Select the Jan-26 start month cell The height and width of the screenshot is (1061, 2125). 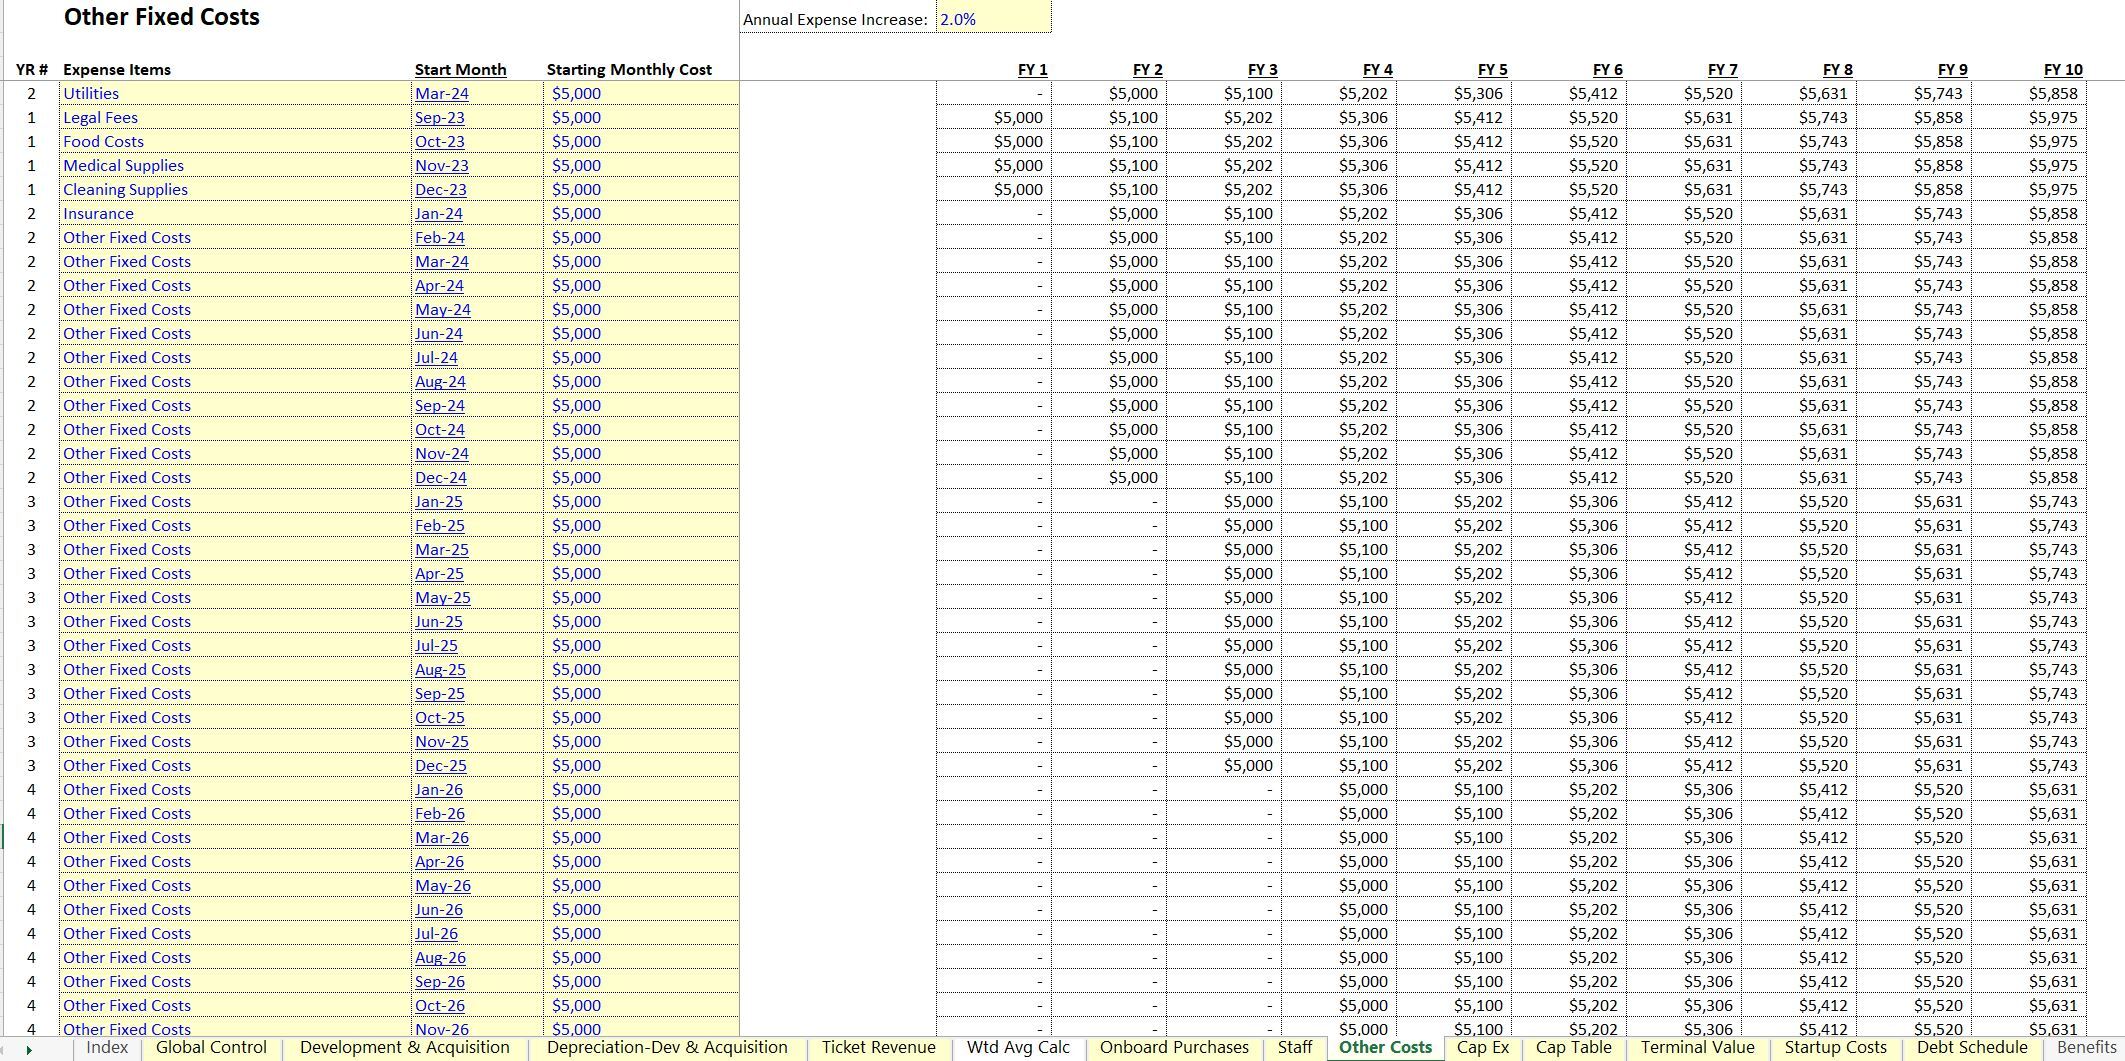click(x=477, y=789)
